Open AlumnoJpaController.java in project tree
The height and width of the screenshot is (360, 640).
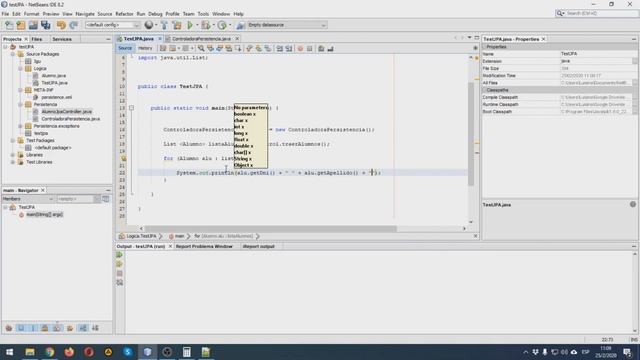pos(67,111)
